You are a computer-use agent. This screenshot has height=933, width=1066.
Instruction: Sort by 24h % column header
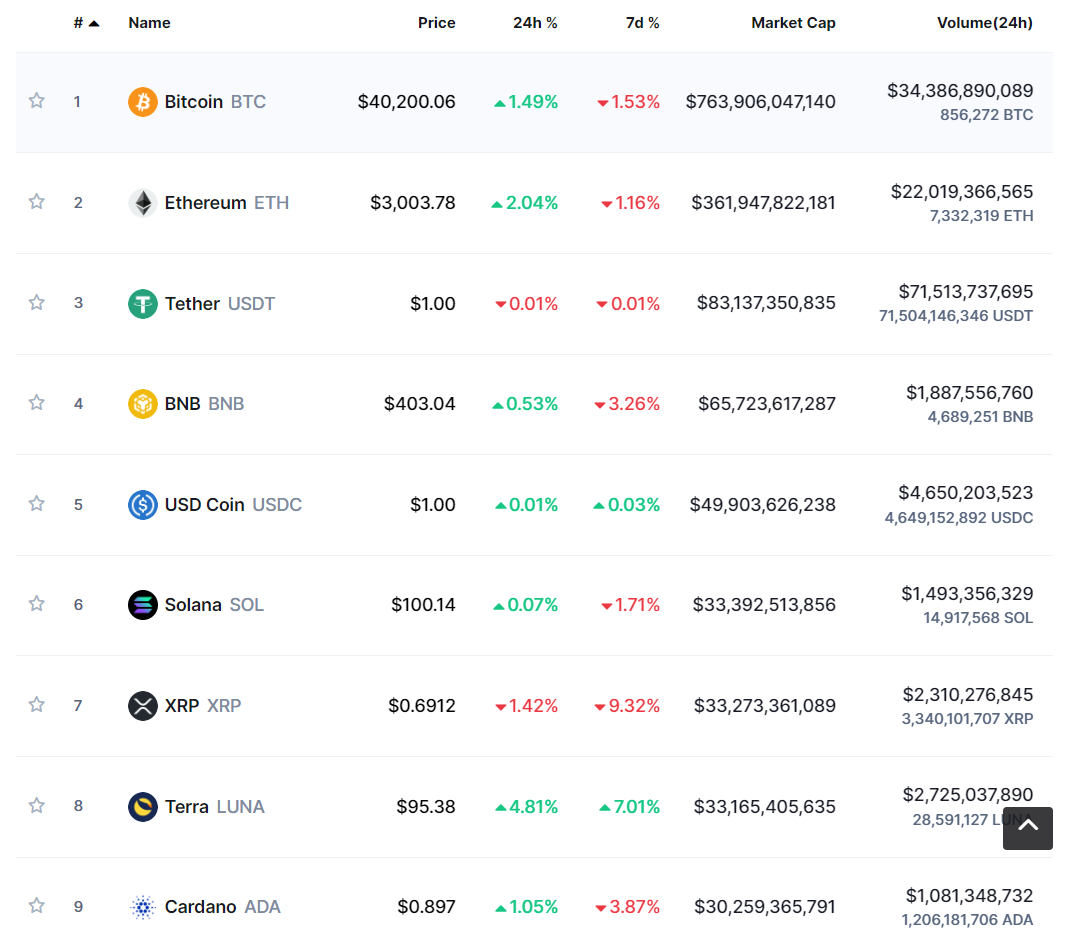pyautogui.click(x=535, y=23)
